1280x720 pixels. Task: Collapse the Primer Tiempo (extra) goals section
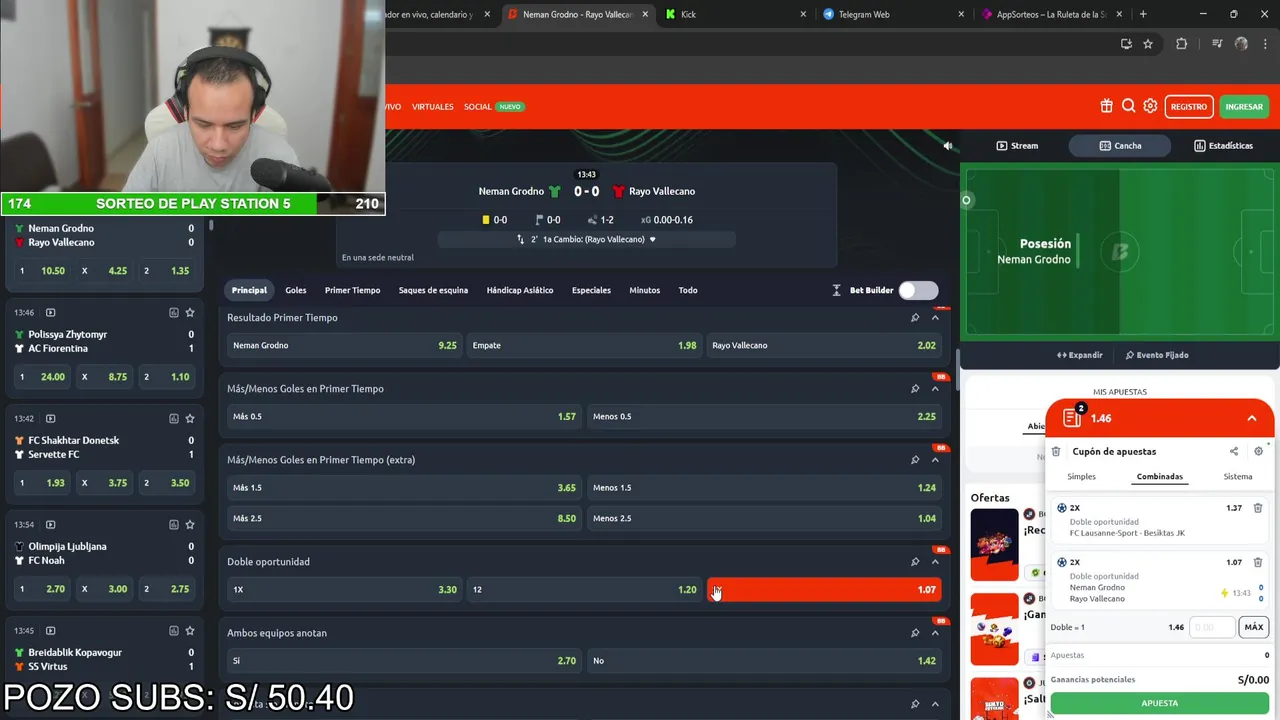pos(935,459)
